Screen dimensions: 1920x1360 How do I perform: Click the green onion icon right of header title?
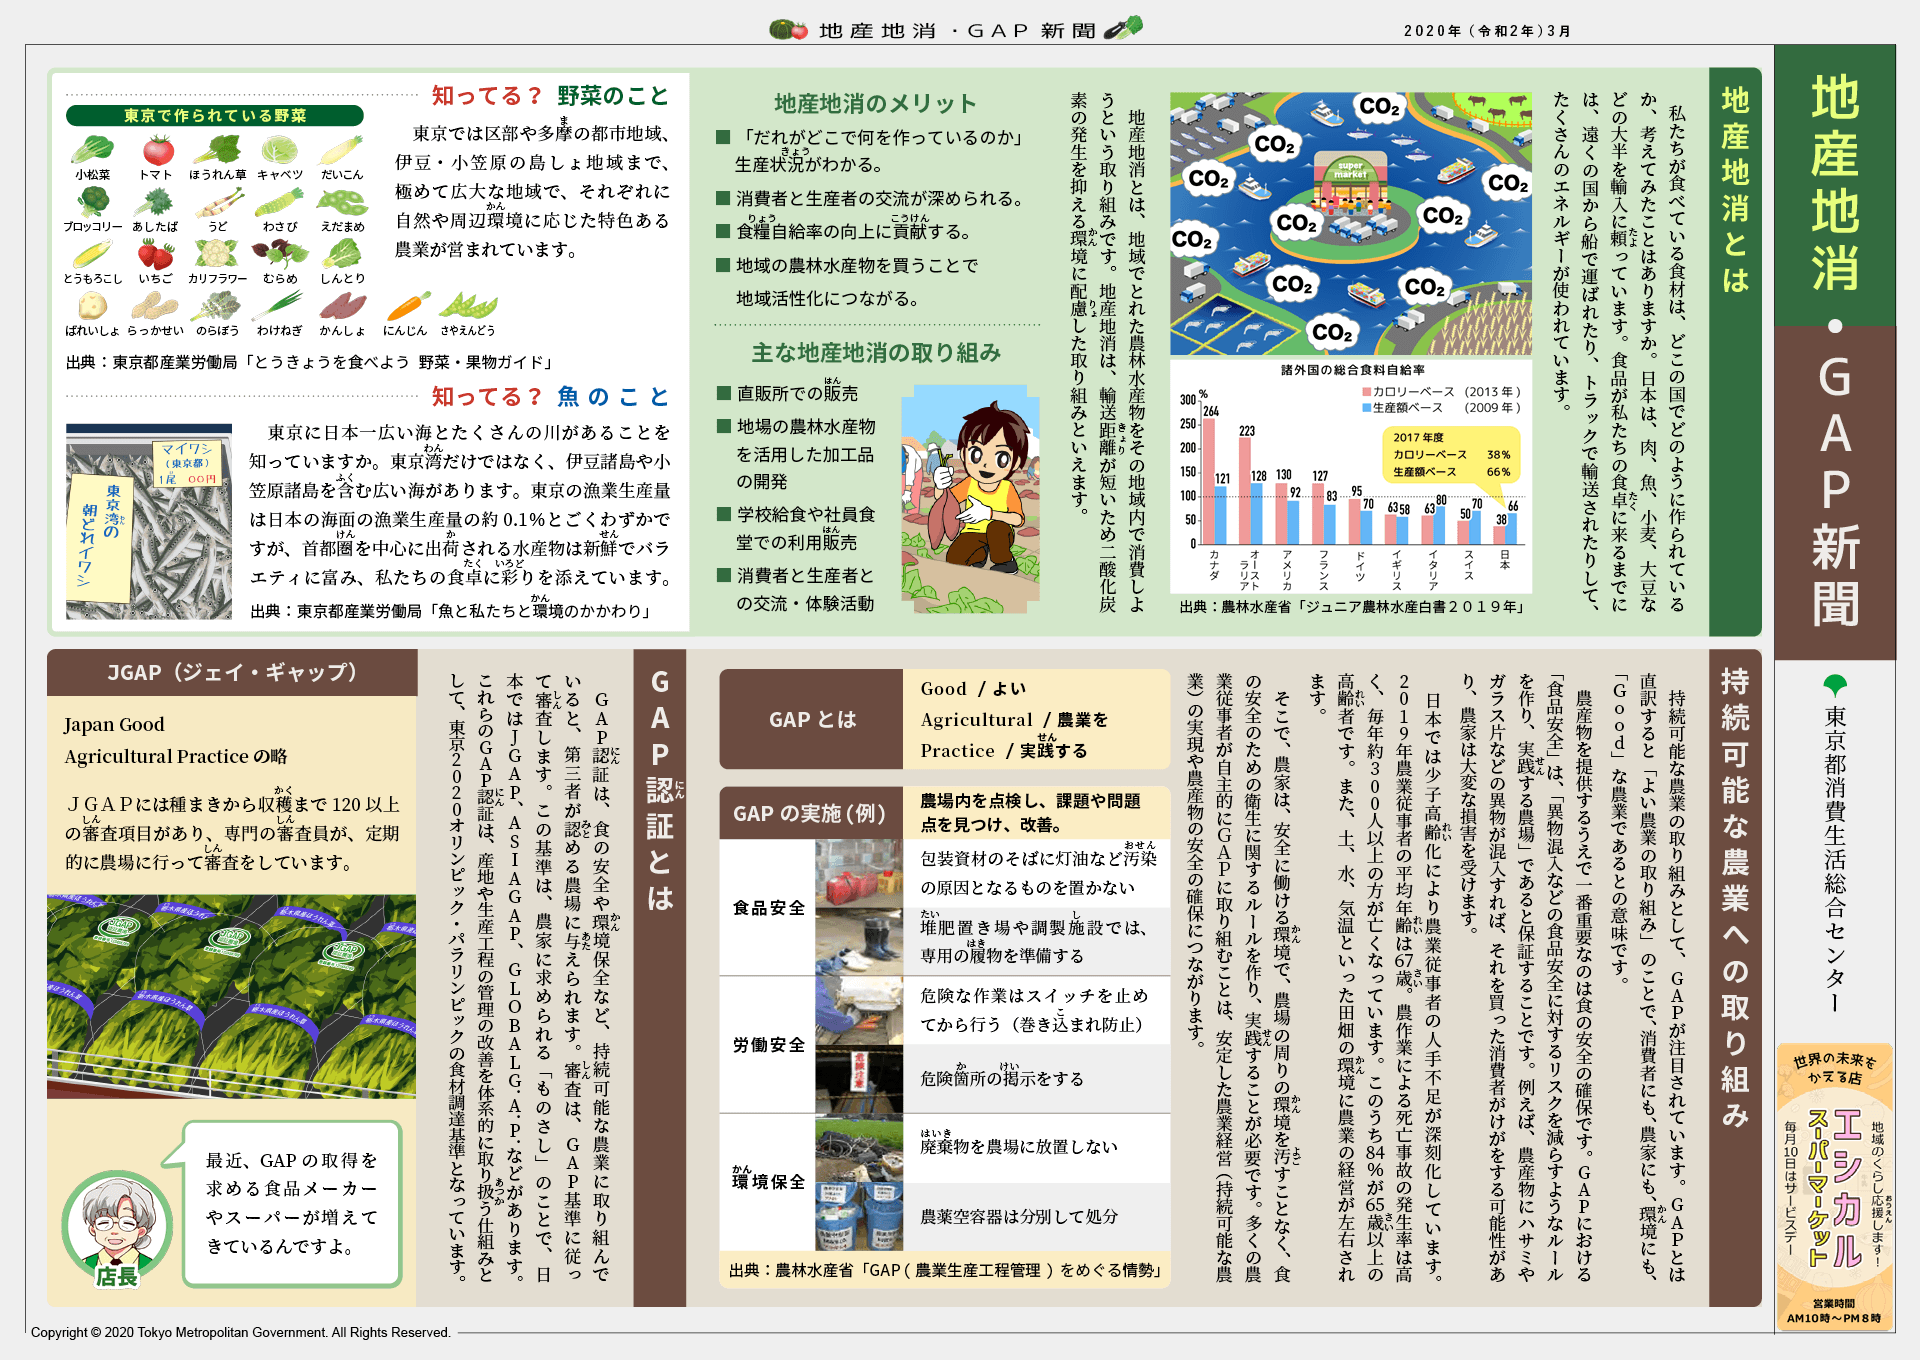1123,28
